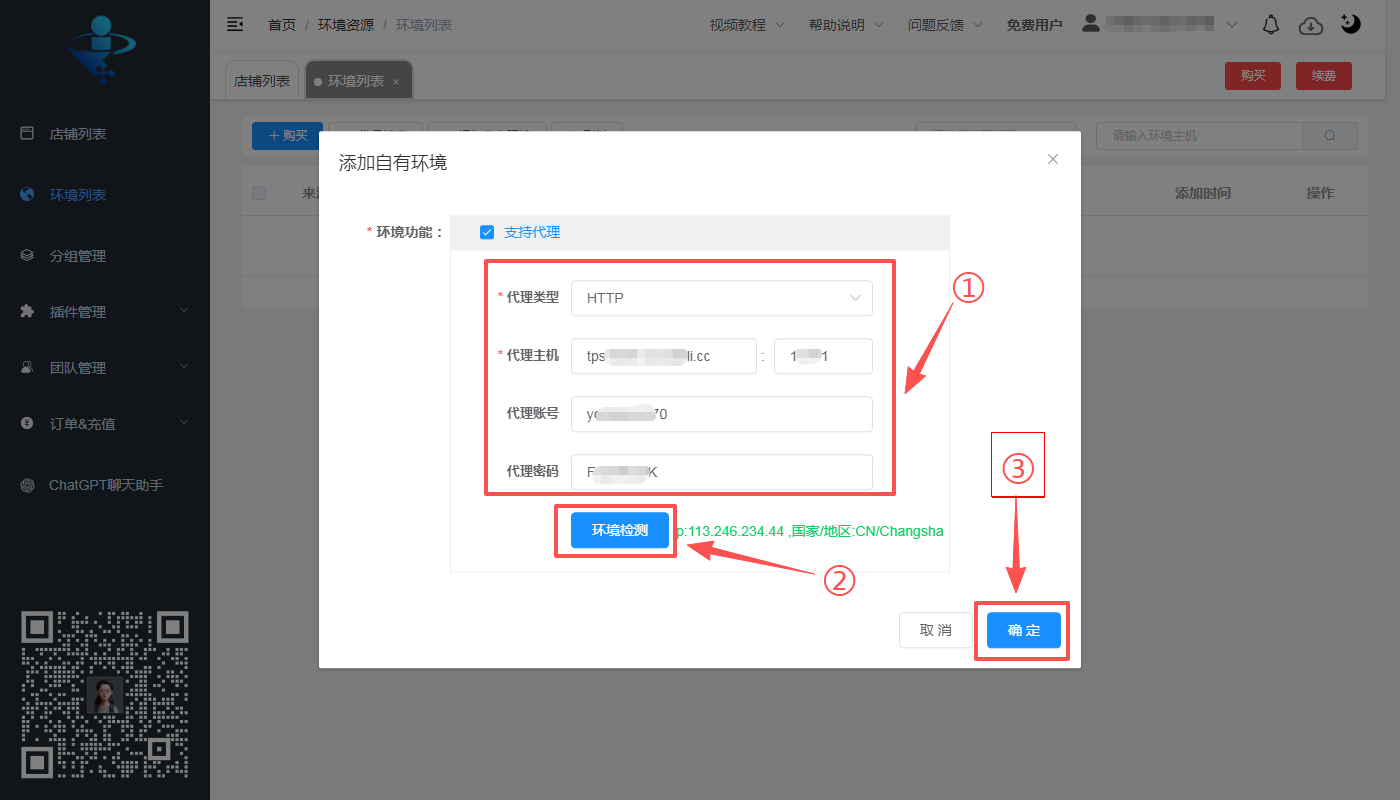Click the cloud download icon
1400x800 pixels.
pyautogui.click(x=1310, y=23)
